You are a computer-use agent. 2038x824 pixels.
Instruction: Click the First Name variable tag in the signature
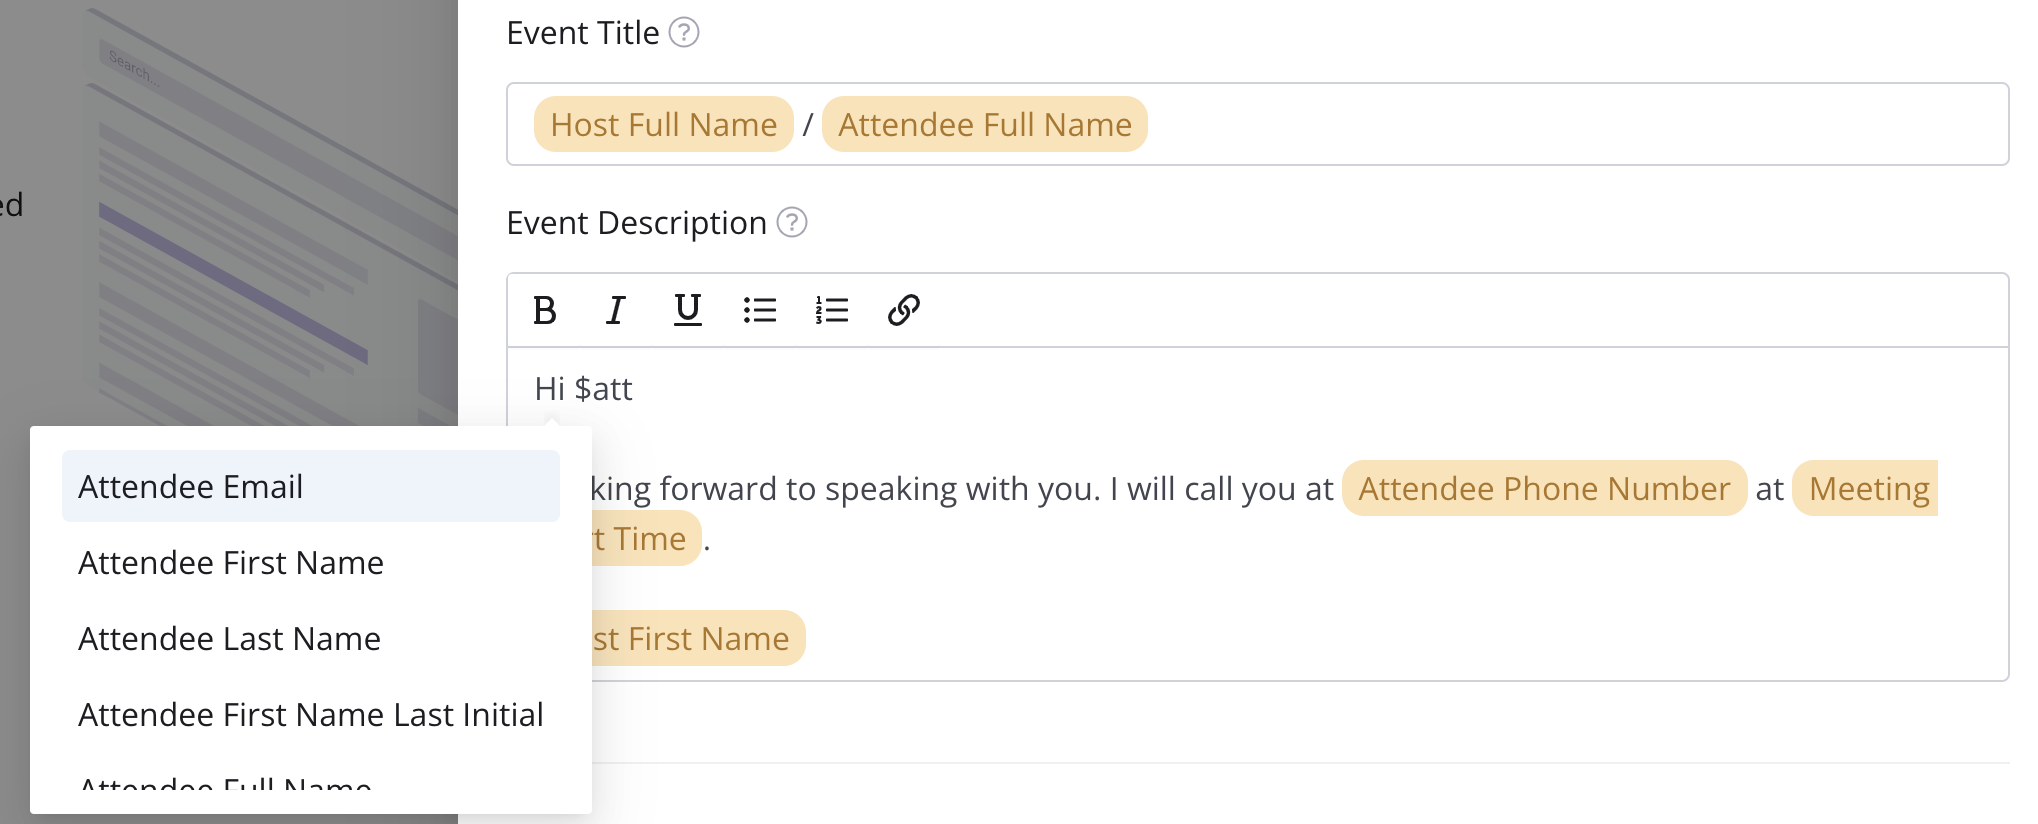698,639
